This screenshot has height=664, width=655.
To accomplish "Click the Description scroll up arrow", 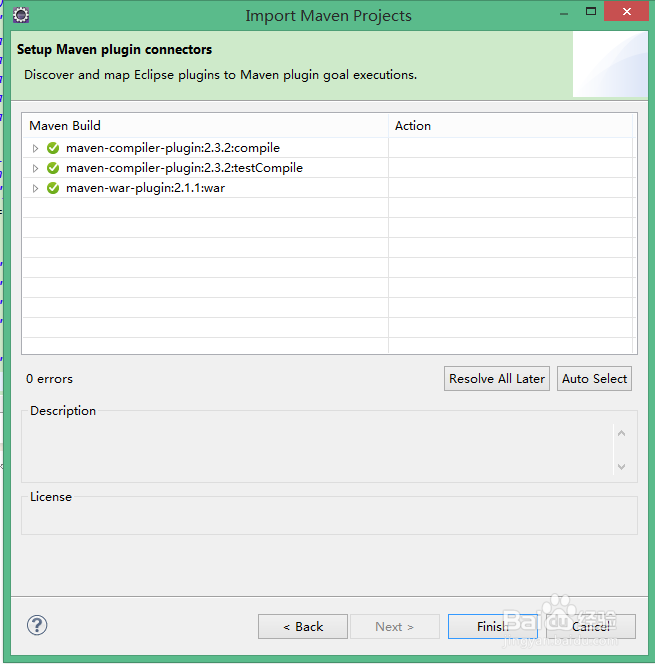I will coord(621,433).
